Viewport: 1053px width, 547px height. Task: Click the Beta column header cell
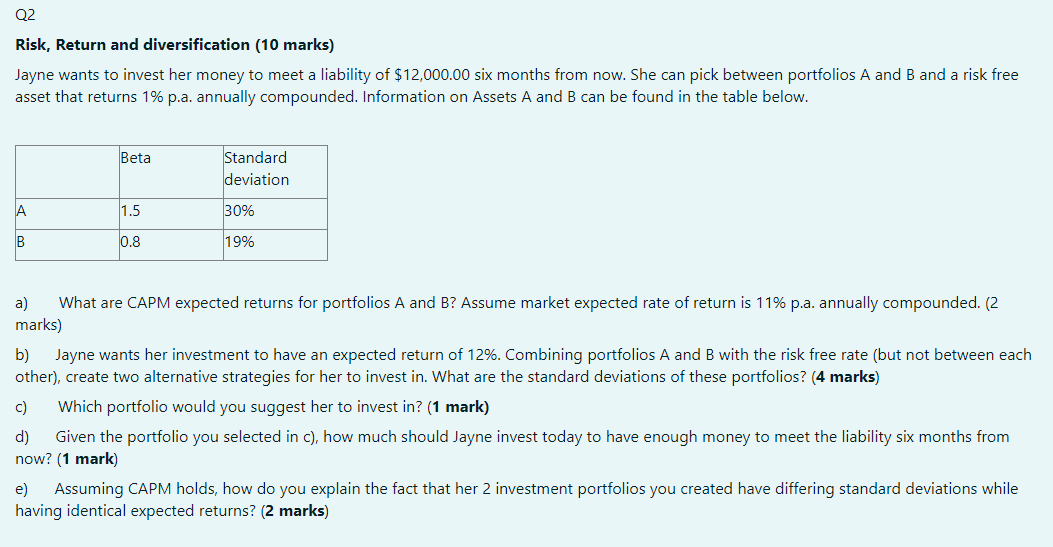[x=169, y=168]
